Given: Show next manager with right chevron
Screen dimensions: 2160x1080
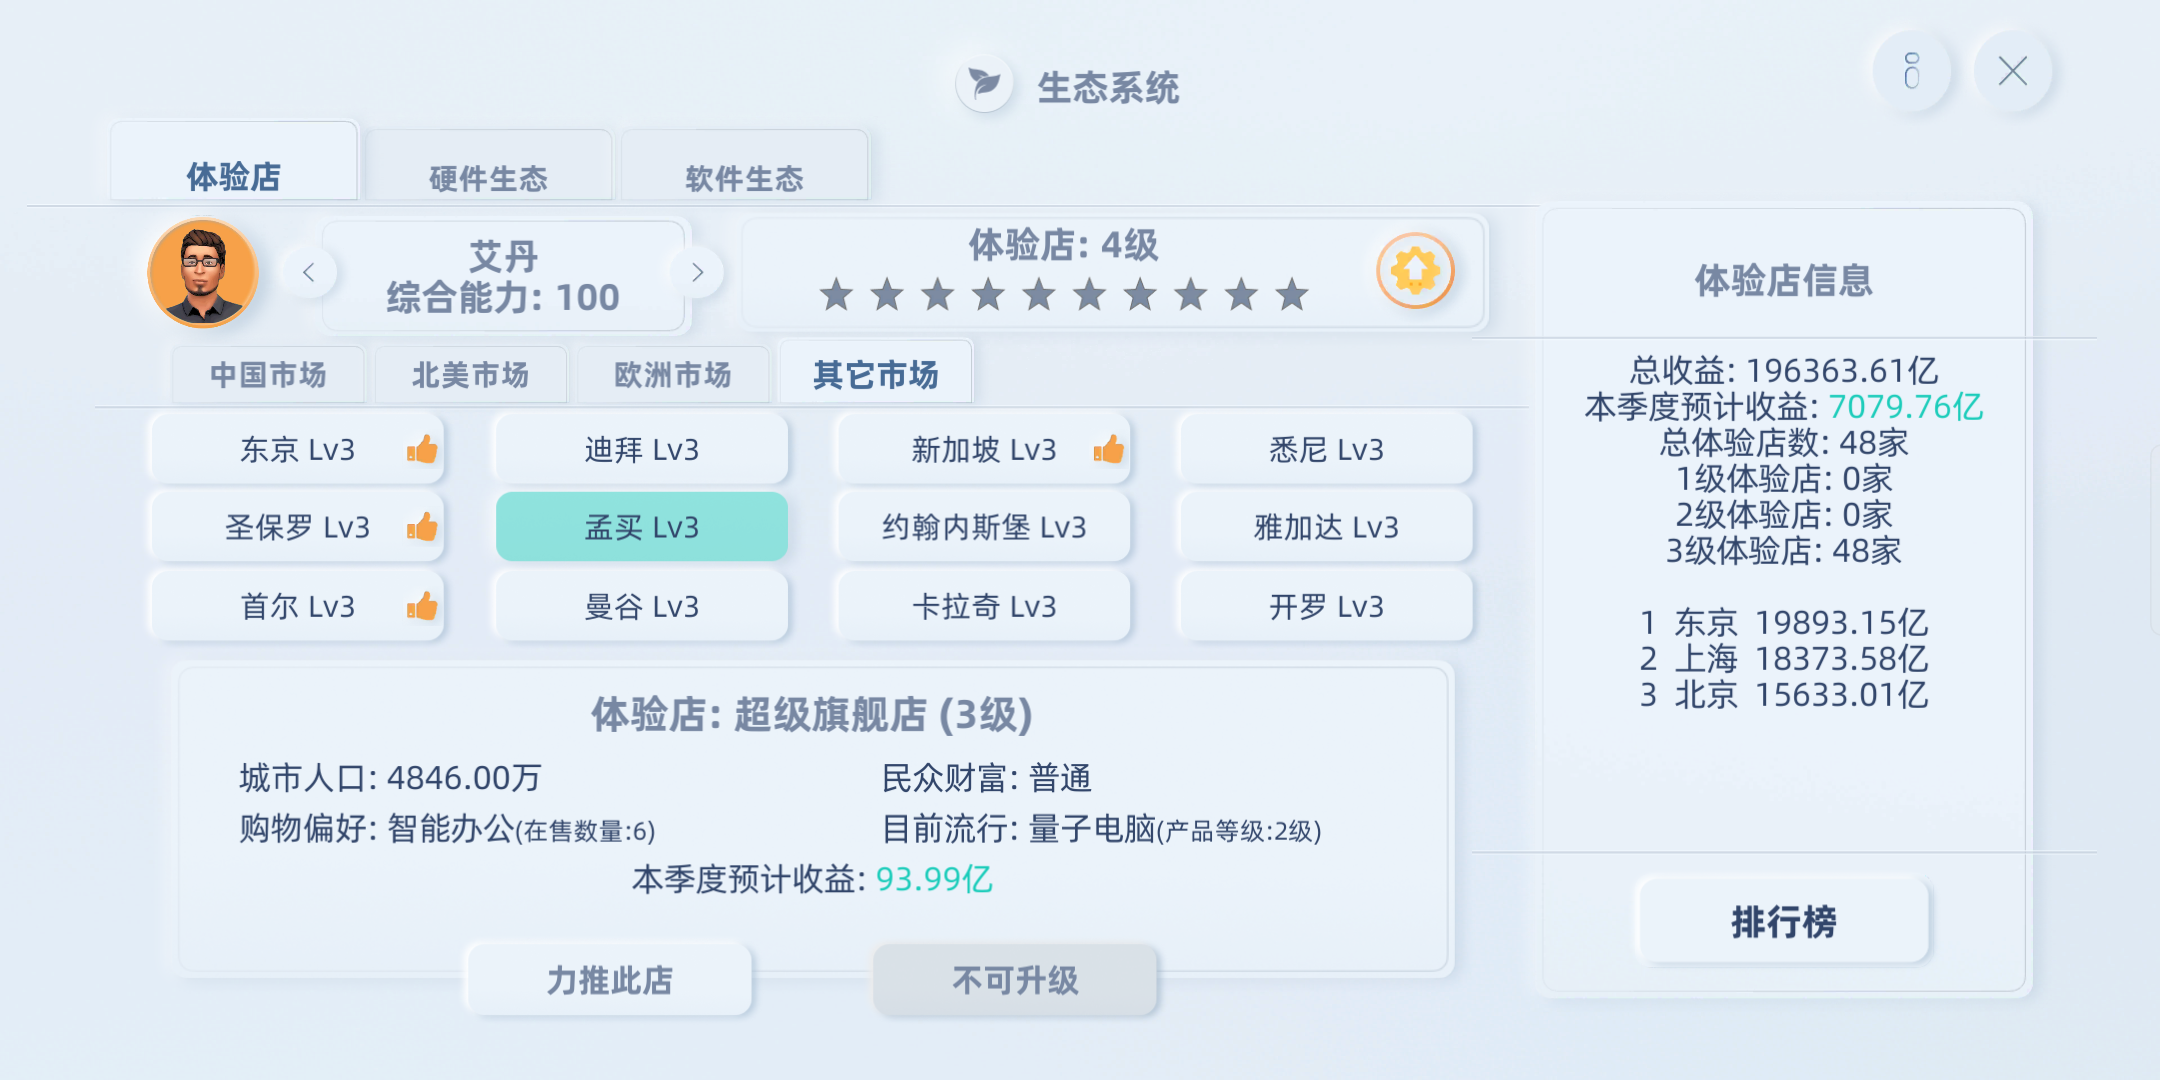Looking at the screenshot, I should tap(698, 272).
